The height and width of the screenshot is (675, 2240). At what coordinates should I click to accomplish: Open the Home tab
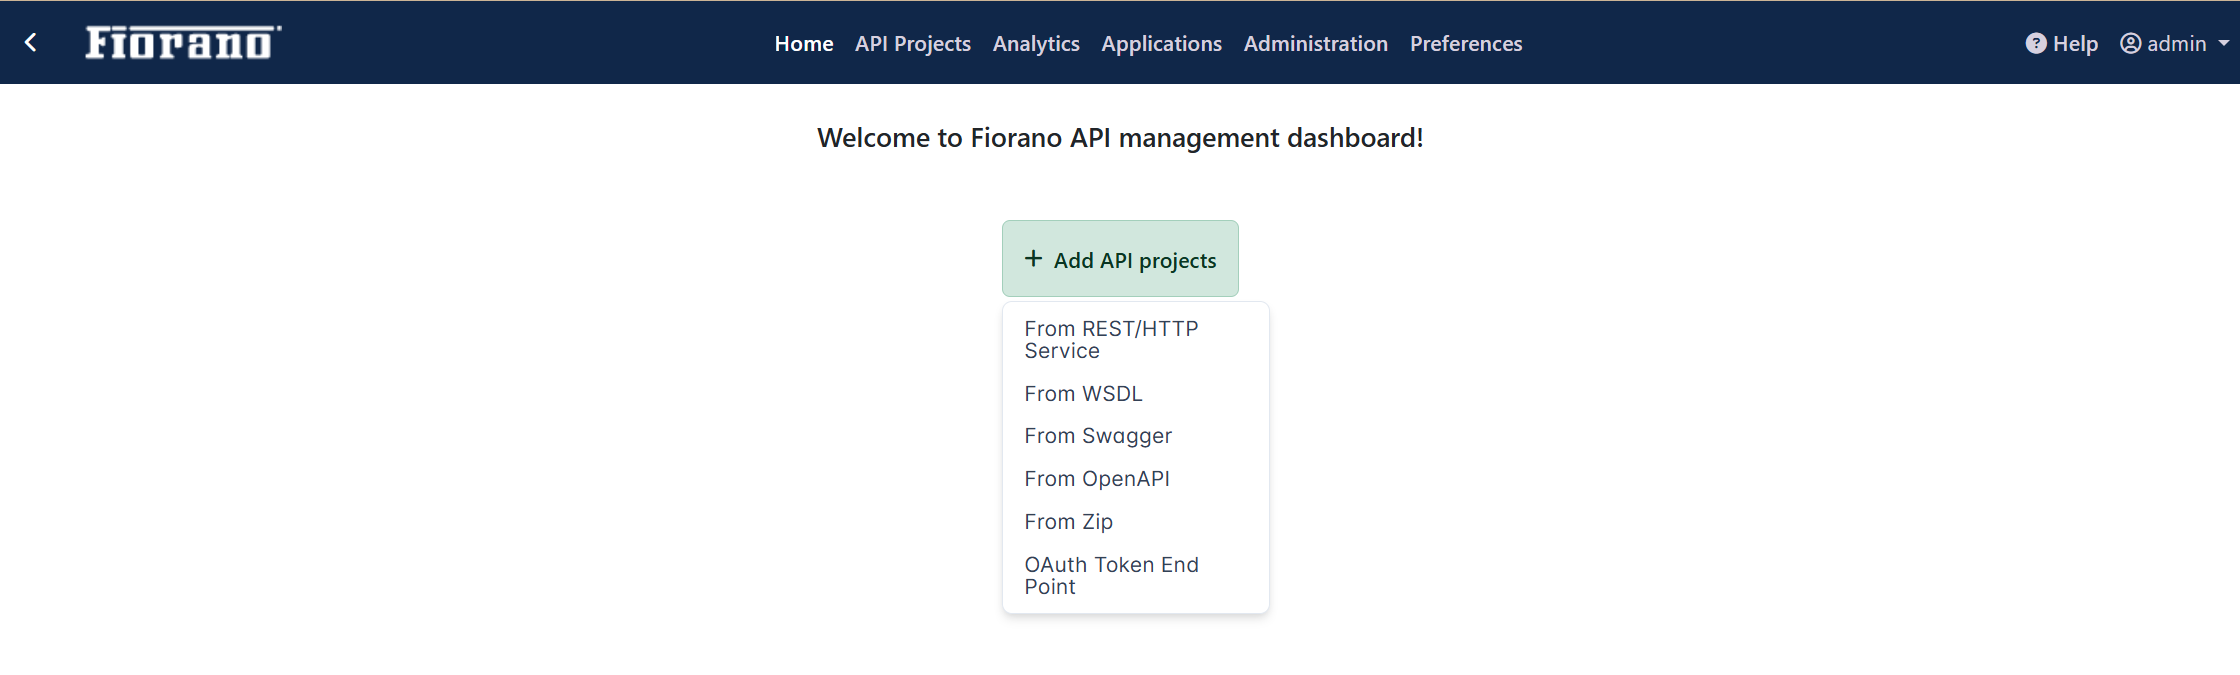click(804, 43)
